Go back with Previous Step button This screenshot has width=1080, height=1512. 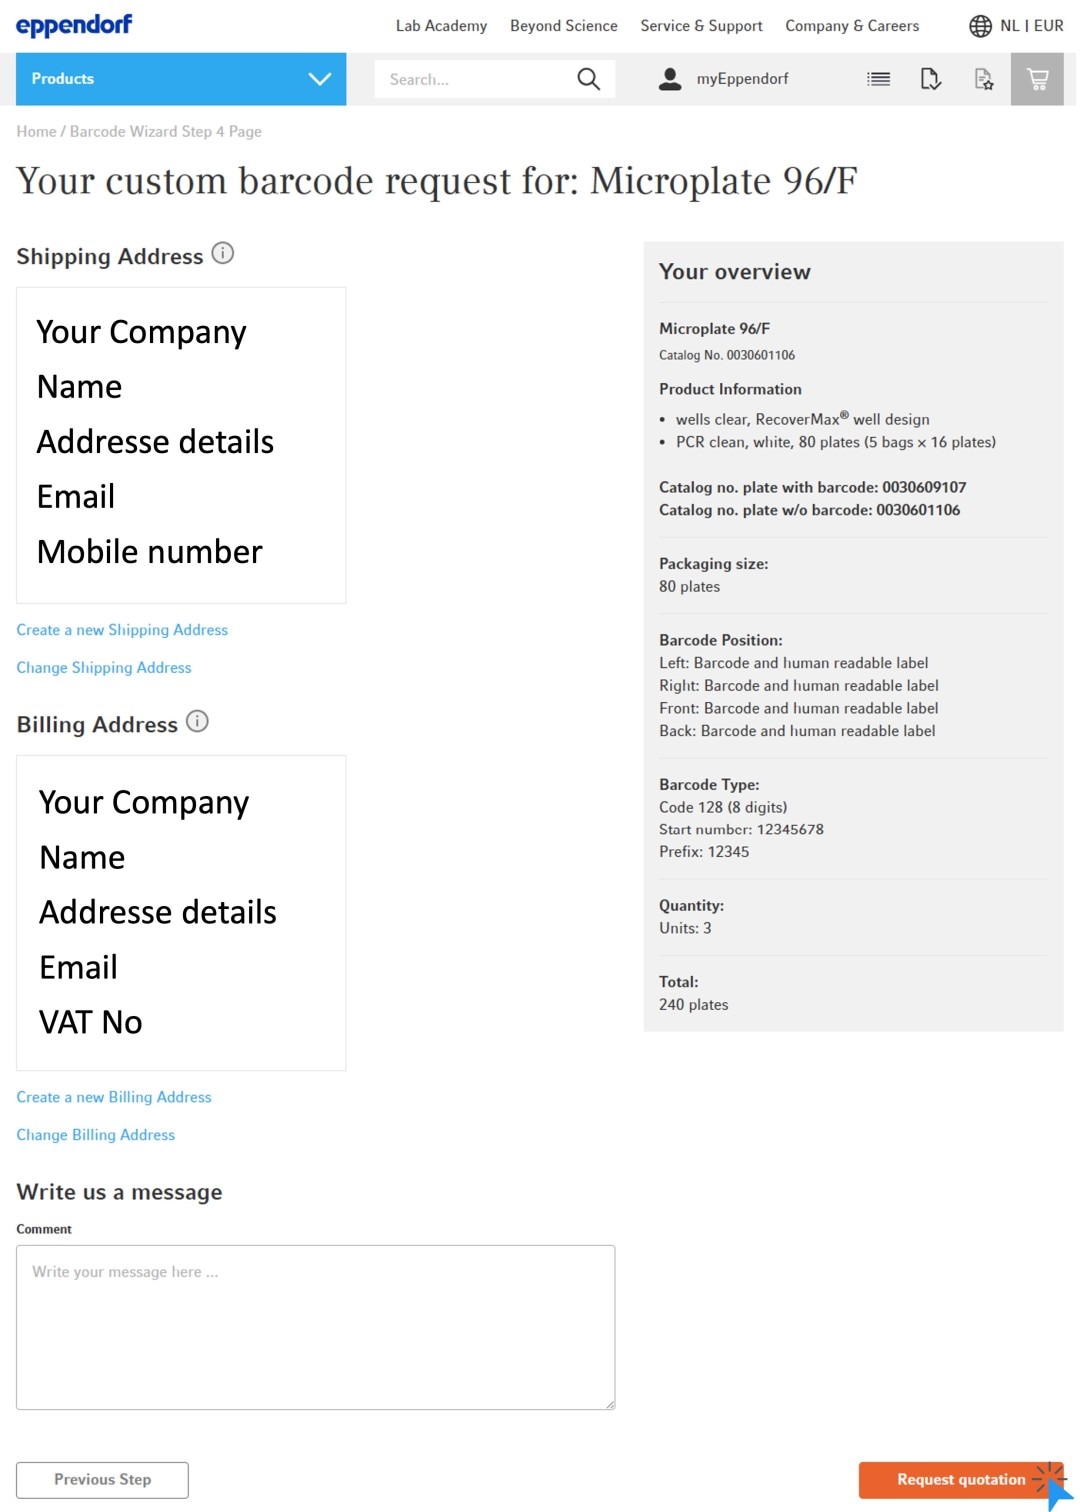click(102, 1480)
